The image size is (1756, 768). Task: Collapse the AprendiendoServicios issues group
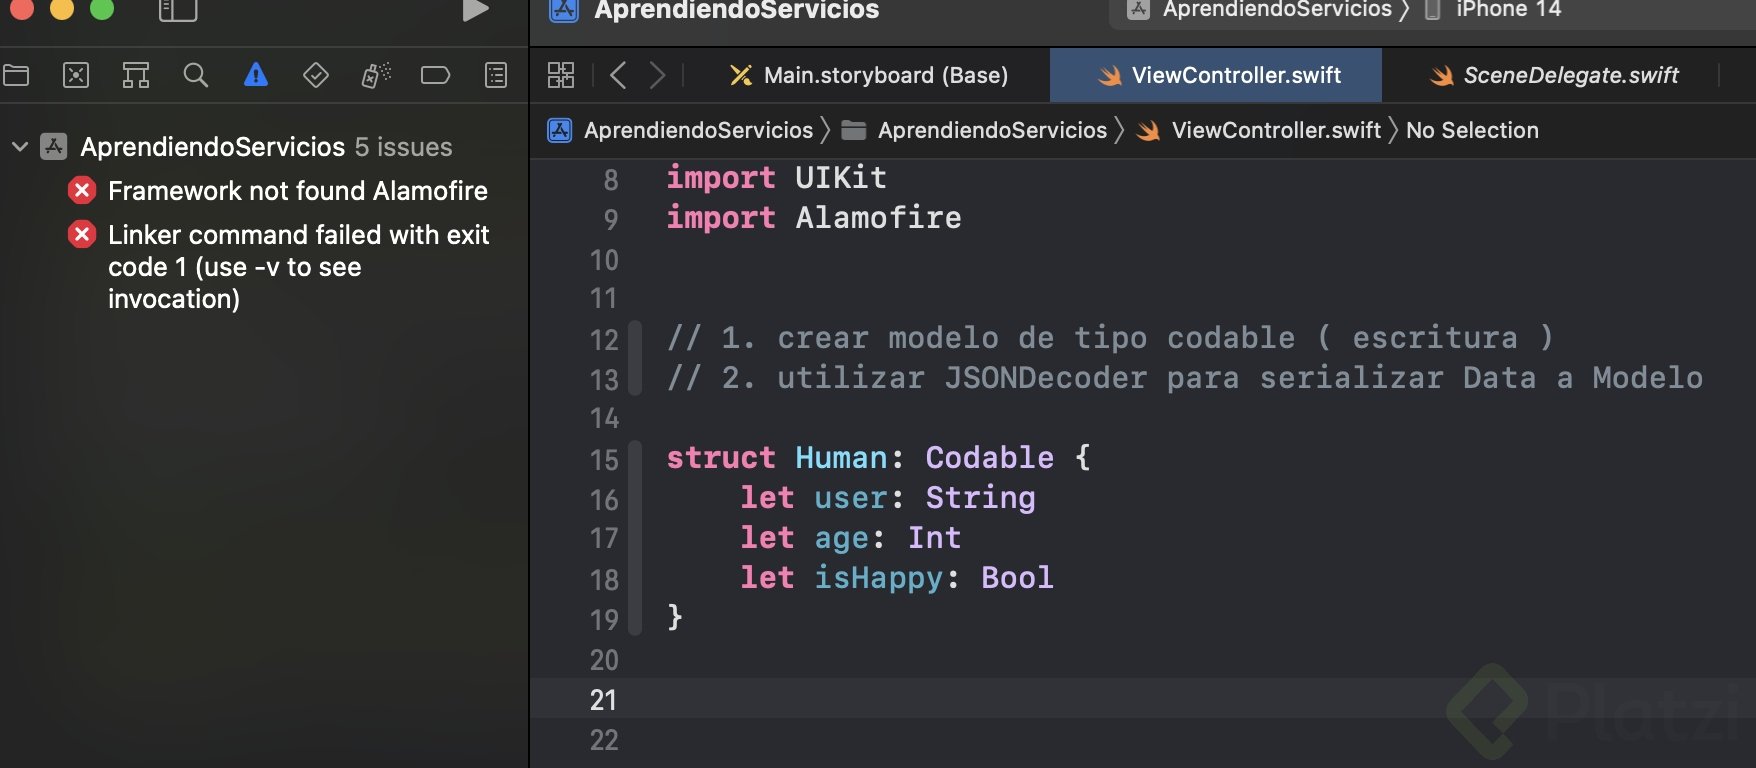click(x=19, y=147)
